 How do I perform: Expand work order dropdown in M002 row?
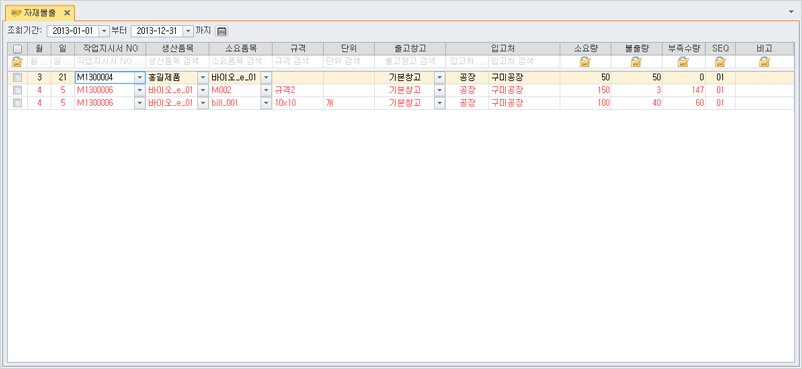coord(140,90)
